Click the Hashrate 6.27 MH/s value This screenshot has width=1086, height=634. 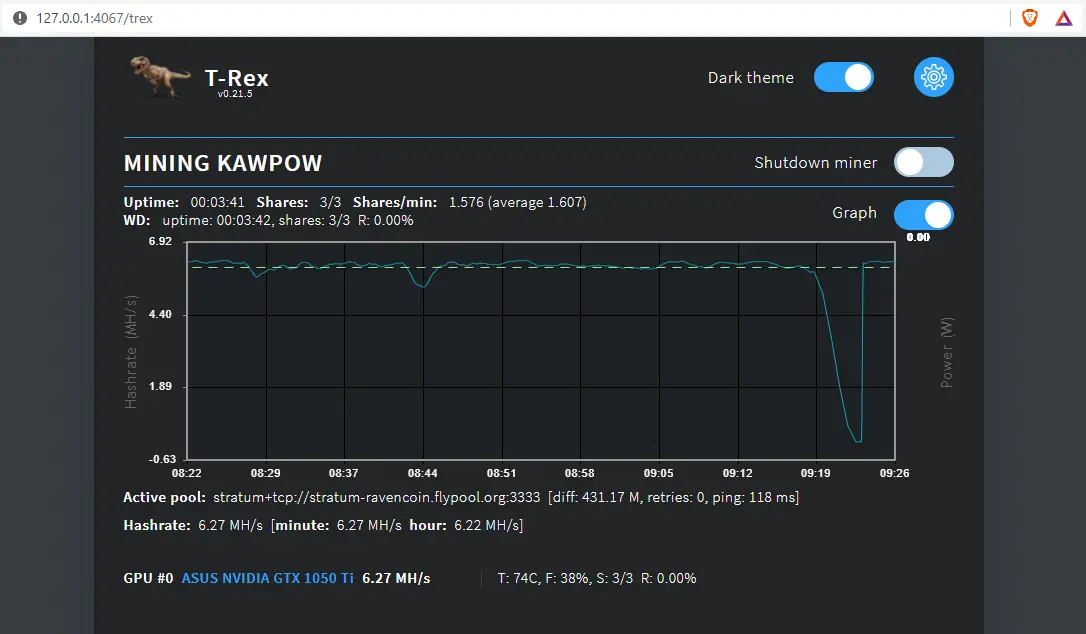pyautogui.click(x=231, y=525)
